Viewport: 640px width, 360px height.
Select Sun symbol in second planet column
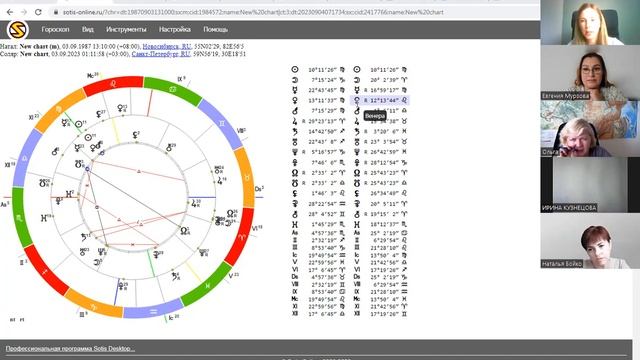click(357, 69)
